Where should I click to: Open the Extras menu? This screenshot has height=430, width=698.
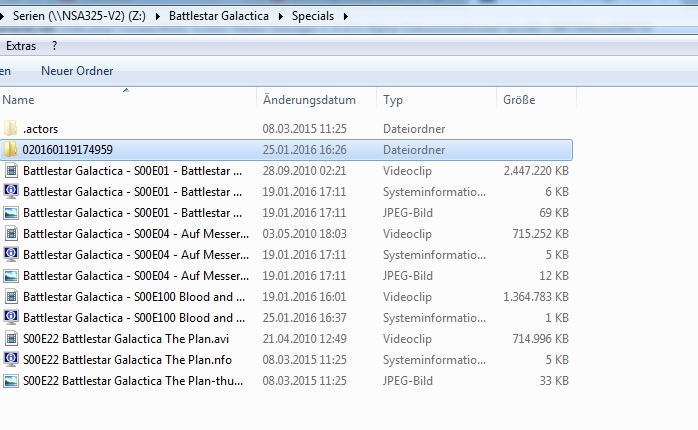pos(21,46)
